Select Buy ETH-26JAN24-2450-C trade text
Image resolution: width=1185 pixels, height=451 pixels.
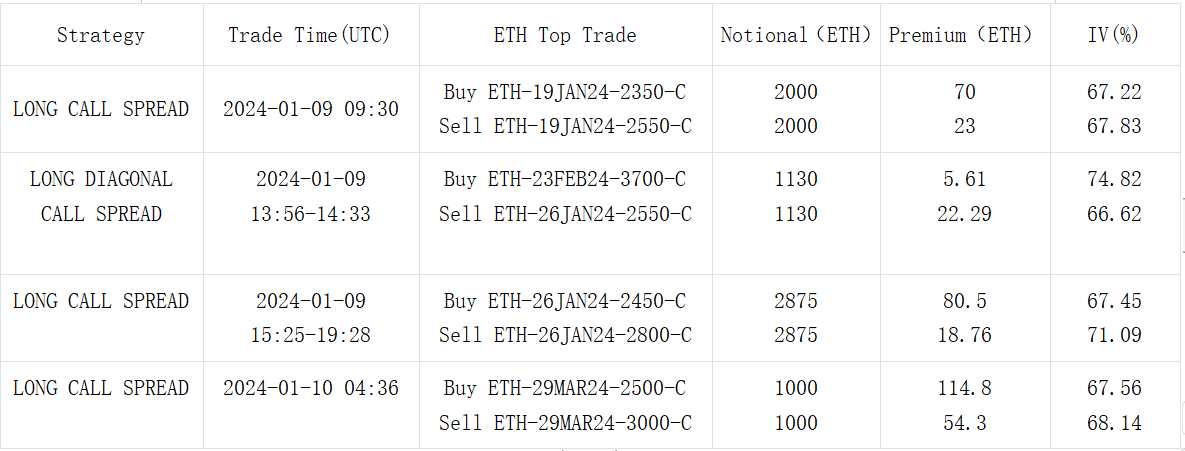(565, 301)
